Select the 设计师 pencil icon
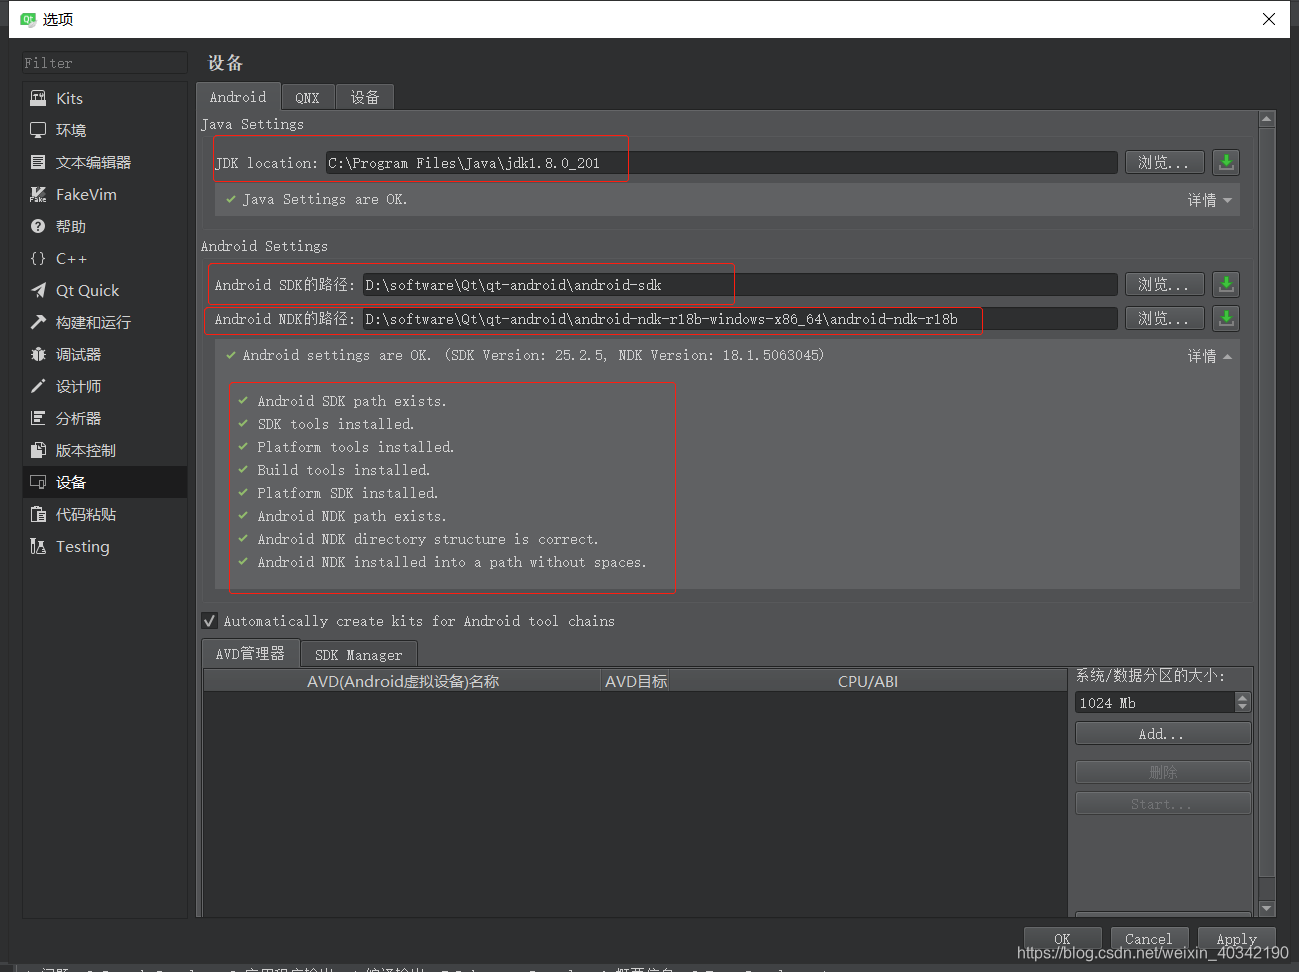 pos(38,386)
